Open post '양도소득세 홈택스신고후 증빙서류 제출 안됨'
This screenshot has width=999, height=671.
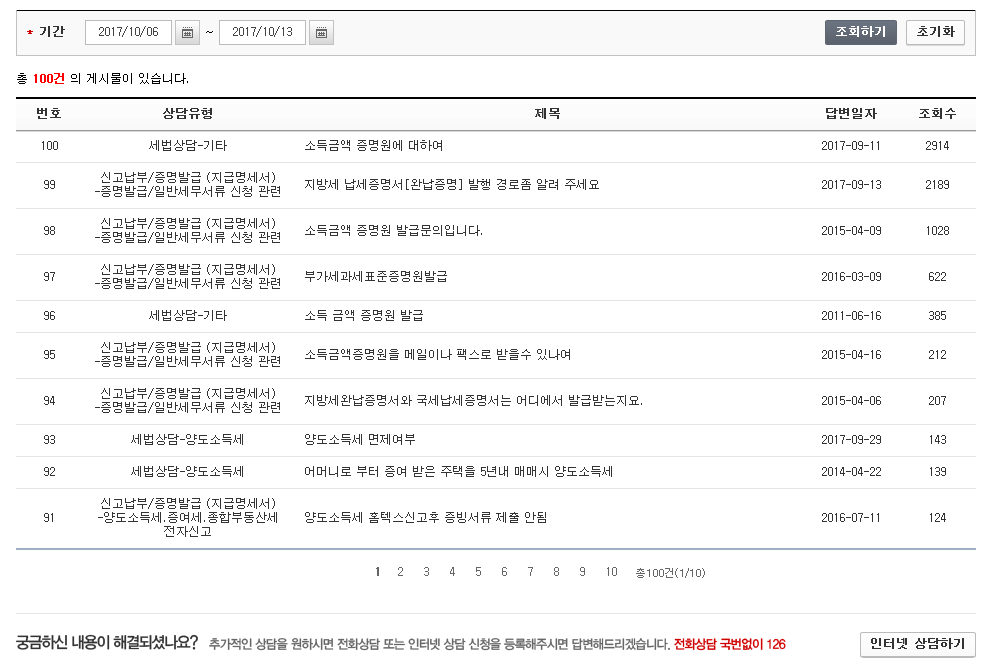click(x=425, y=518)
